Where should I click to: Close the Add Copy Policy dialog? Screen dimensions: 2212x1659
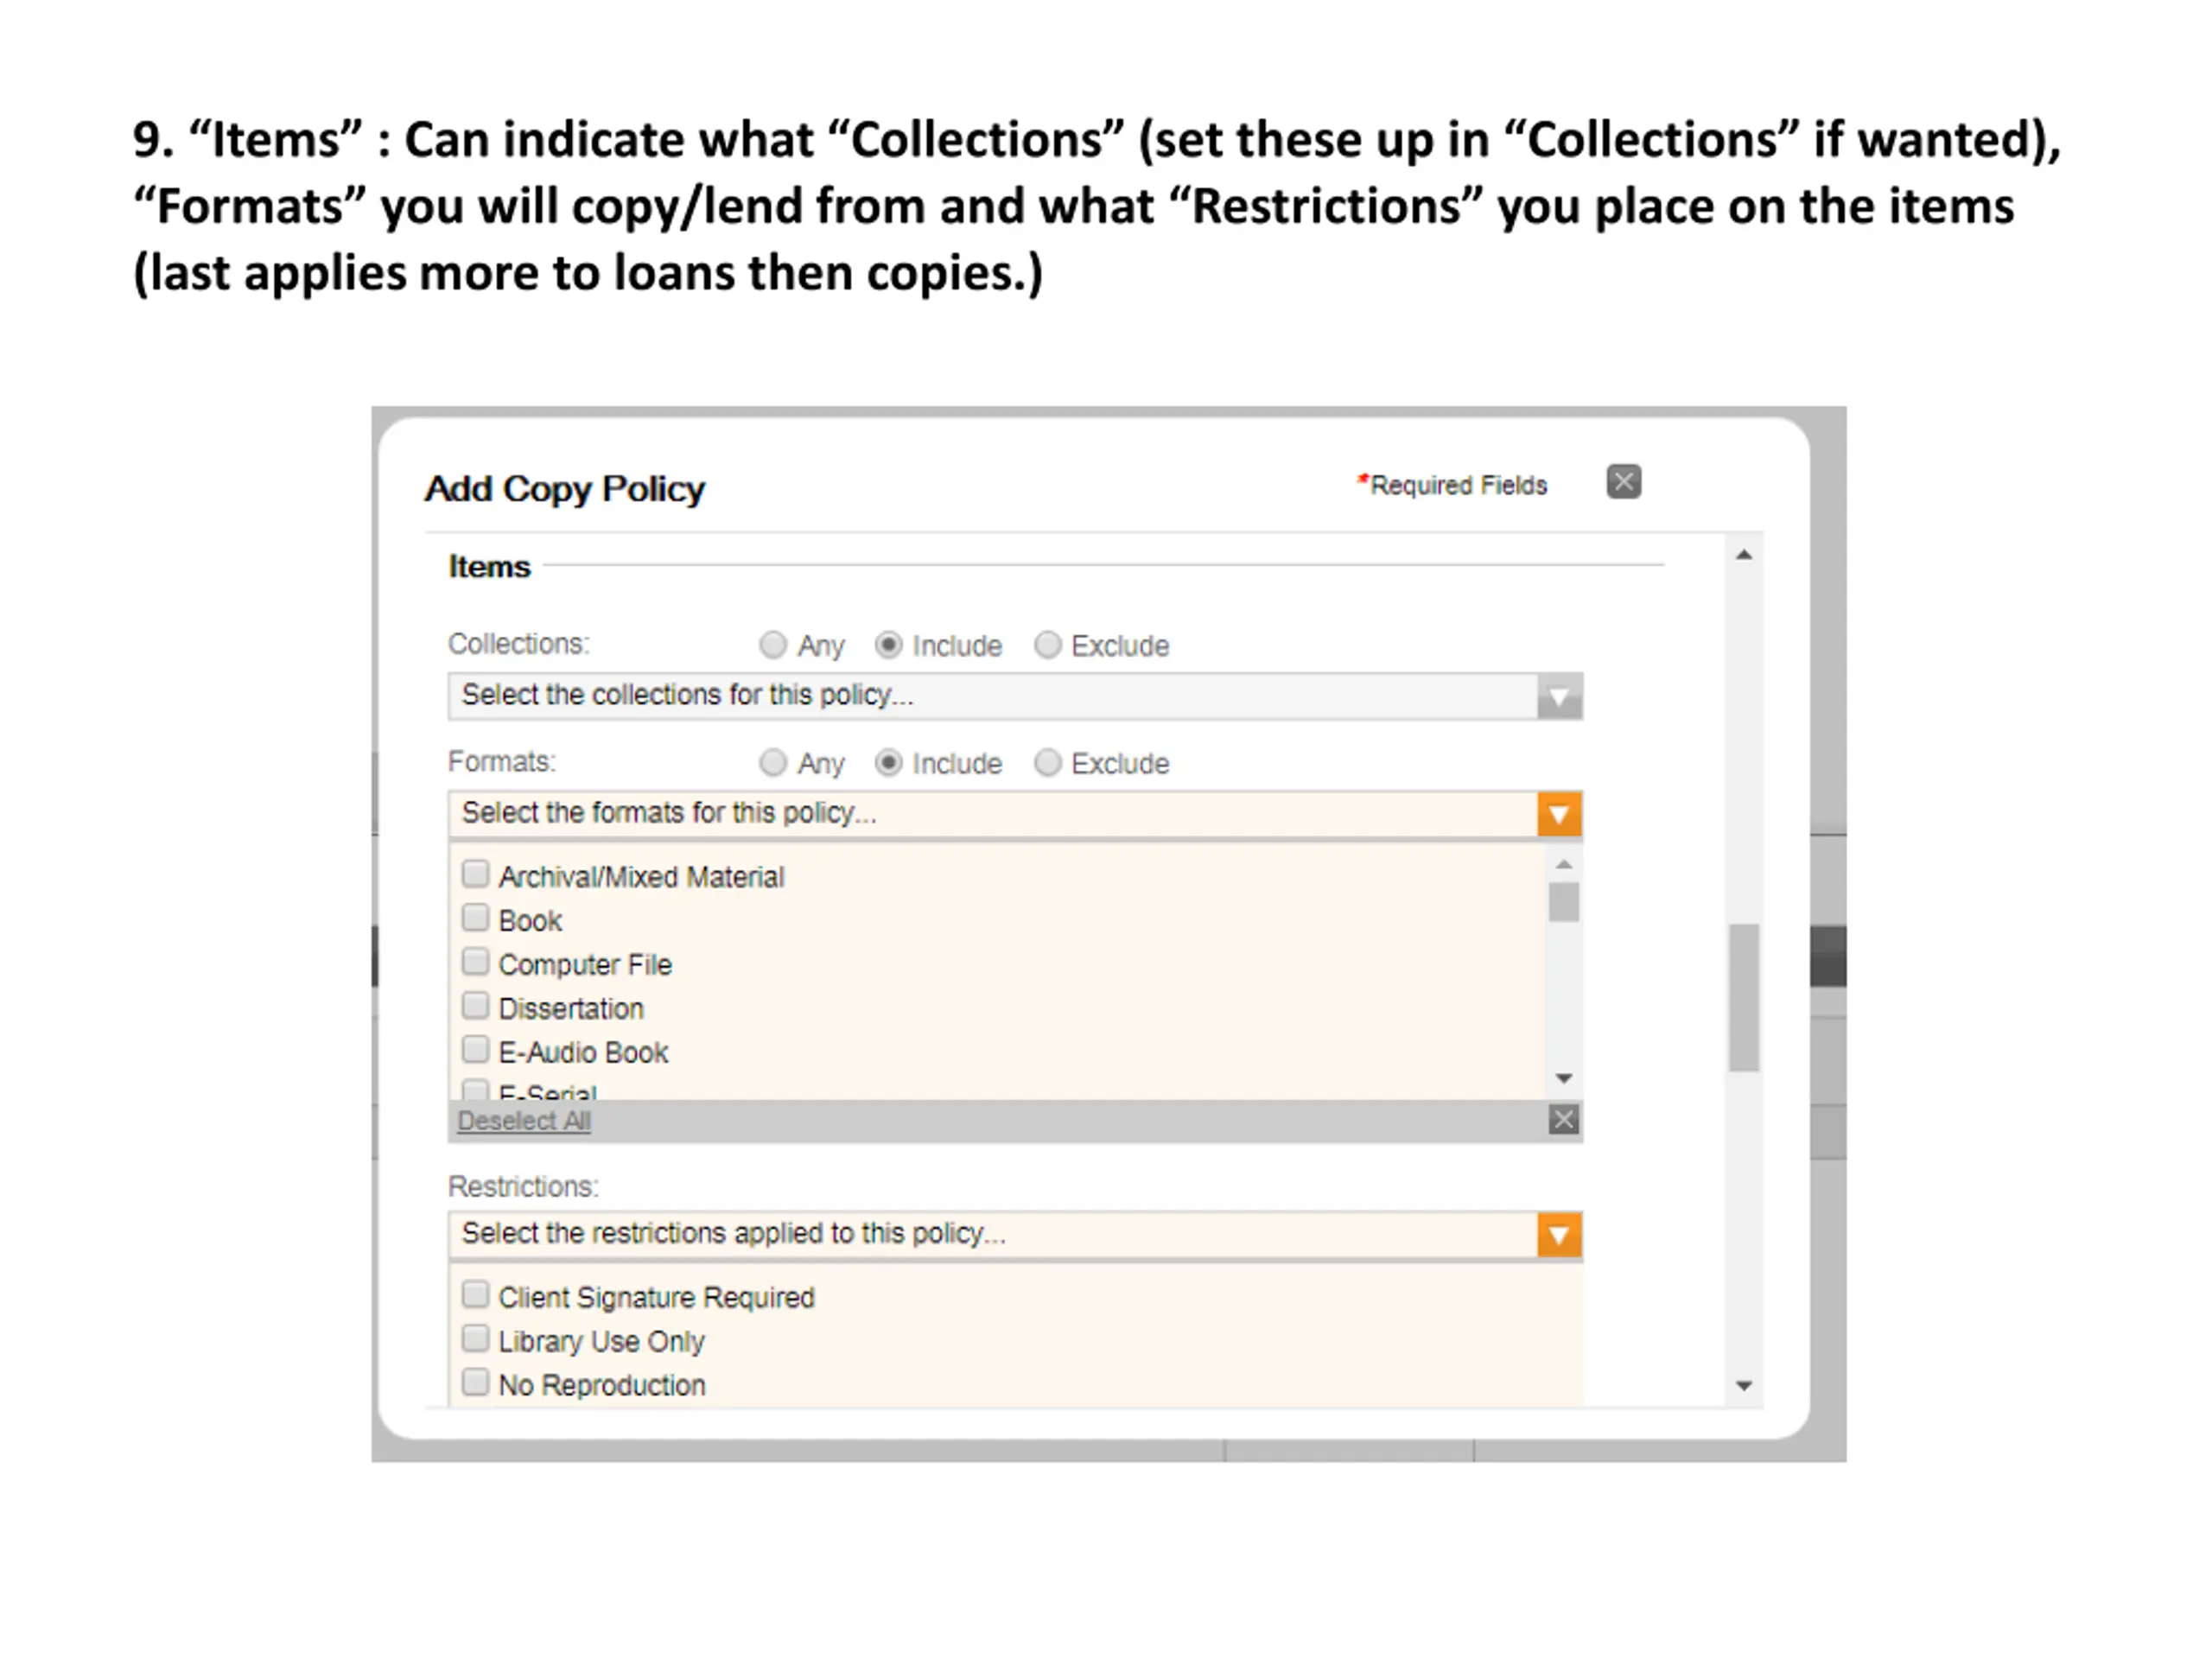pyautogui.click(x=1623, y=482)
